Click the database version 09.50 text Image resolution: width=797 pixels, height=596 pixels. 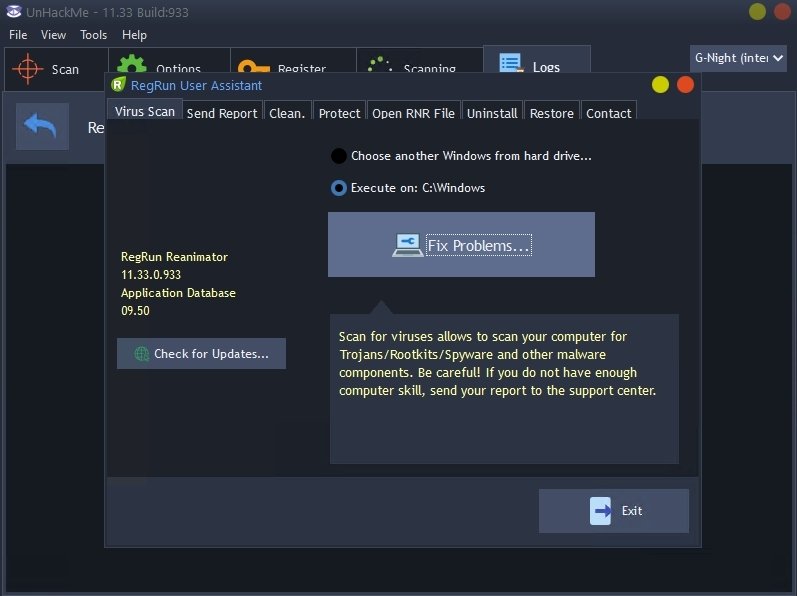pyautogui.click(x=135, y=310)
